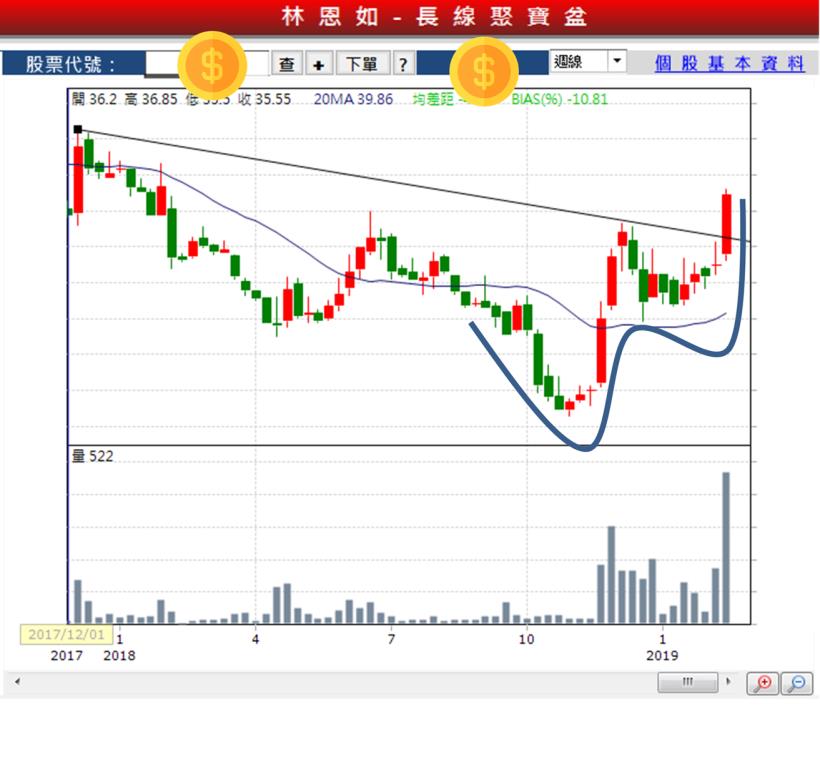Open the 個股基本資料 link
This screenshot has height=765, width=820.
(729, 63)
